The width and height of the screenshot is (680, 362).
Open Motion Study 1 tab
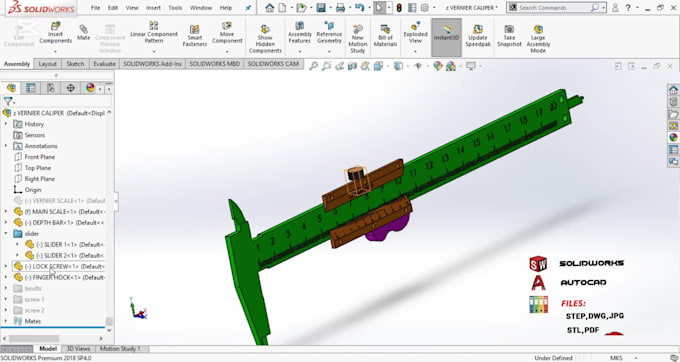coord(120,349)
